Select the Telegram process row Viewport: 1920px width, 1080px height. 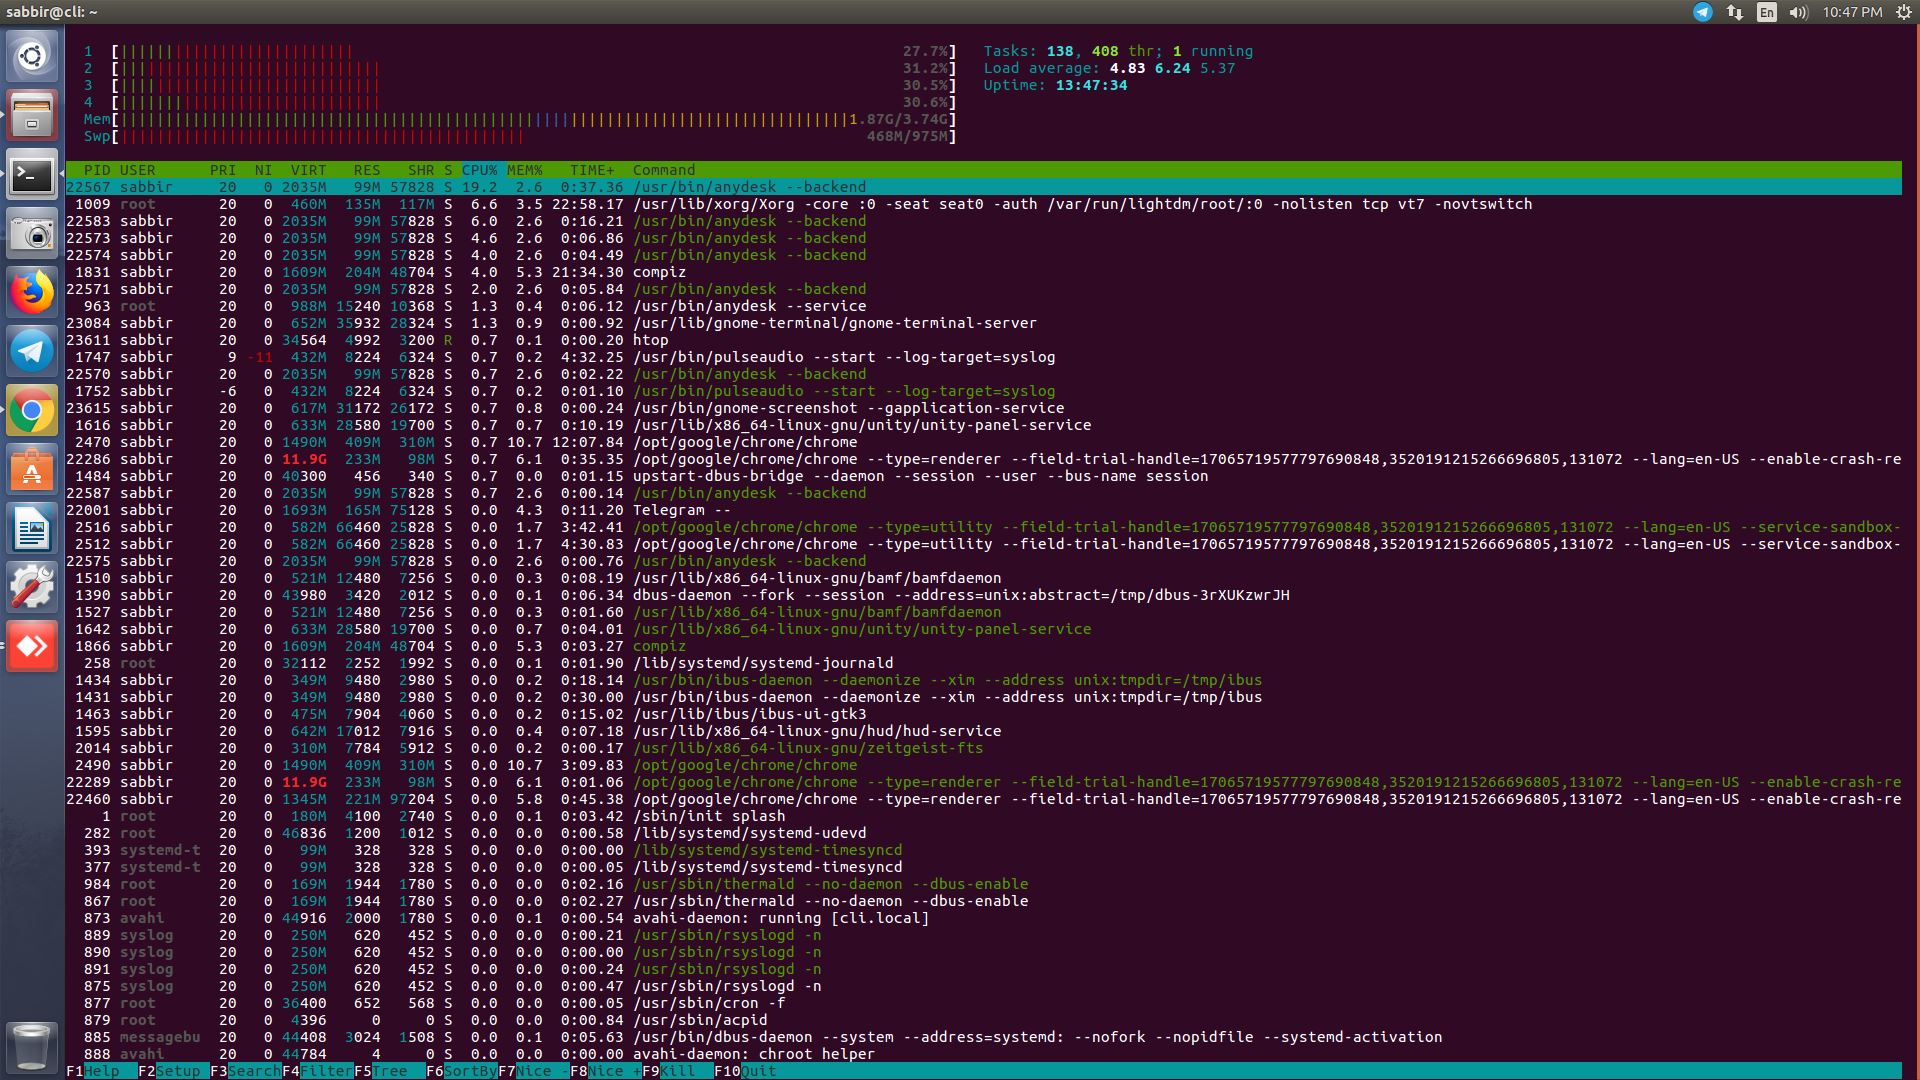tap(984, 510)
